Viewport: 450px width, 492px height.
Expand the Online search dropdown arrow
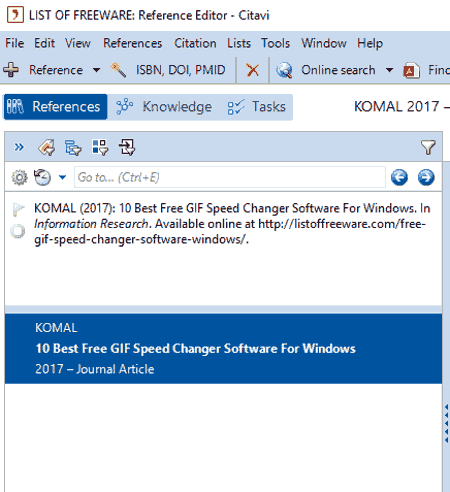pyautogui.click(x=389, y=70)
